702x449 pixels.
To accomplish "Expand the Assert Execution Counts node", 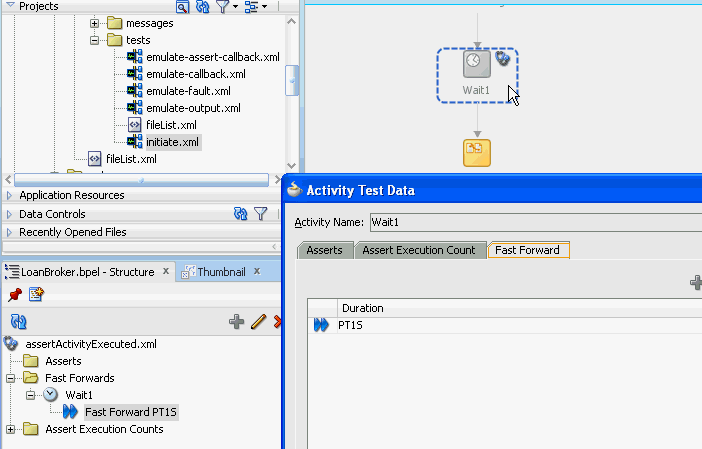I will tap(10, 429).
